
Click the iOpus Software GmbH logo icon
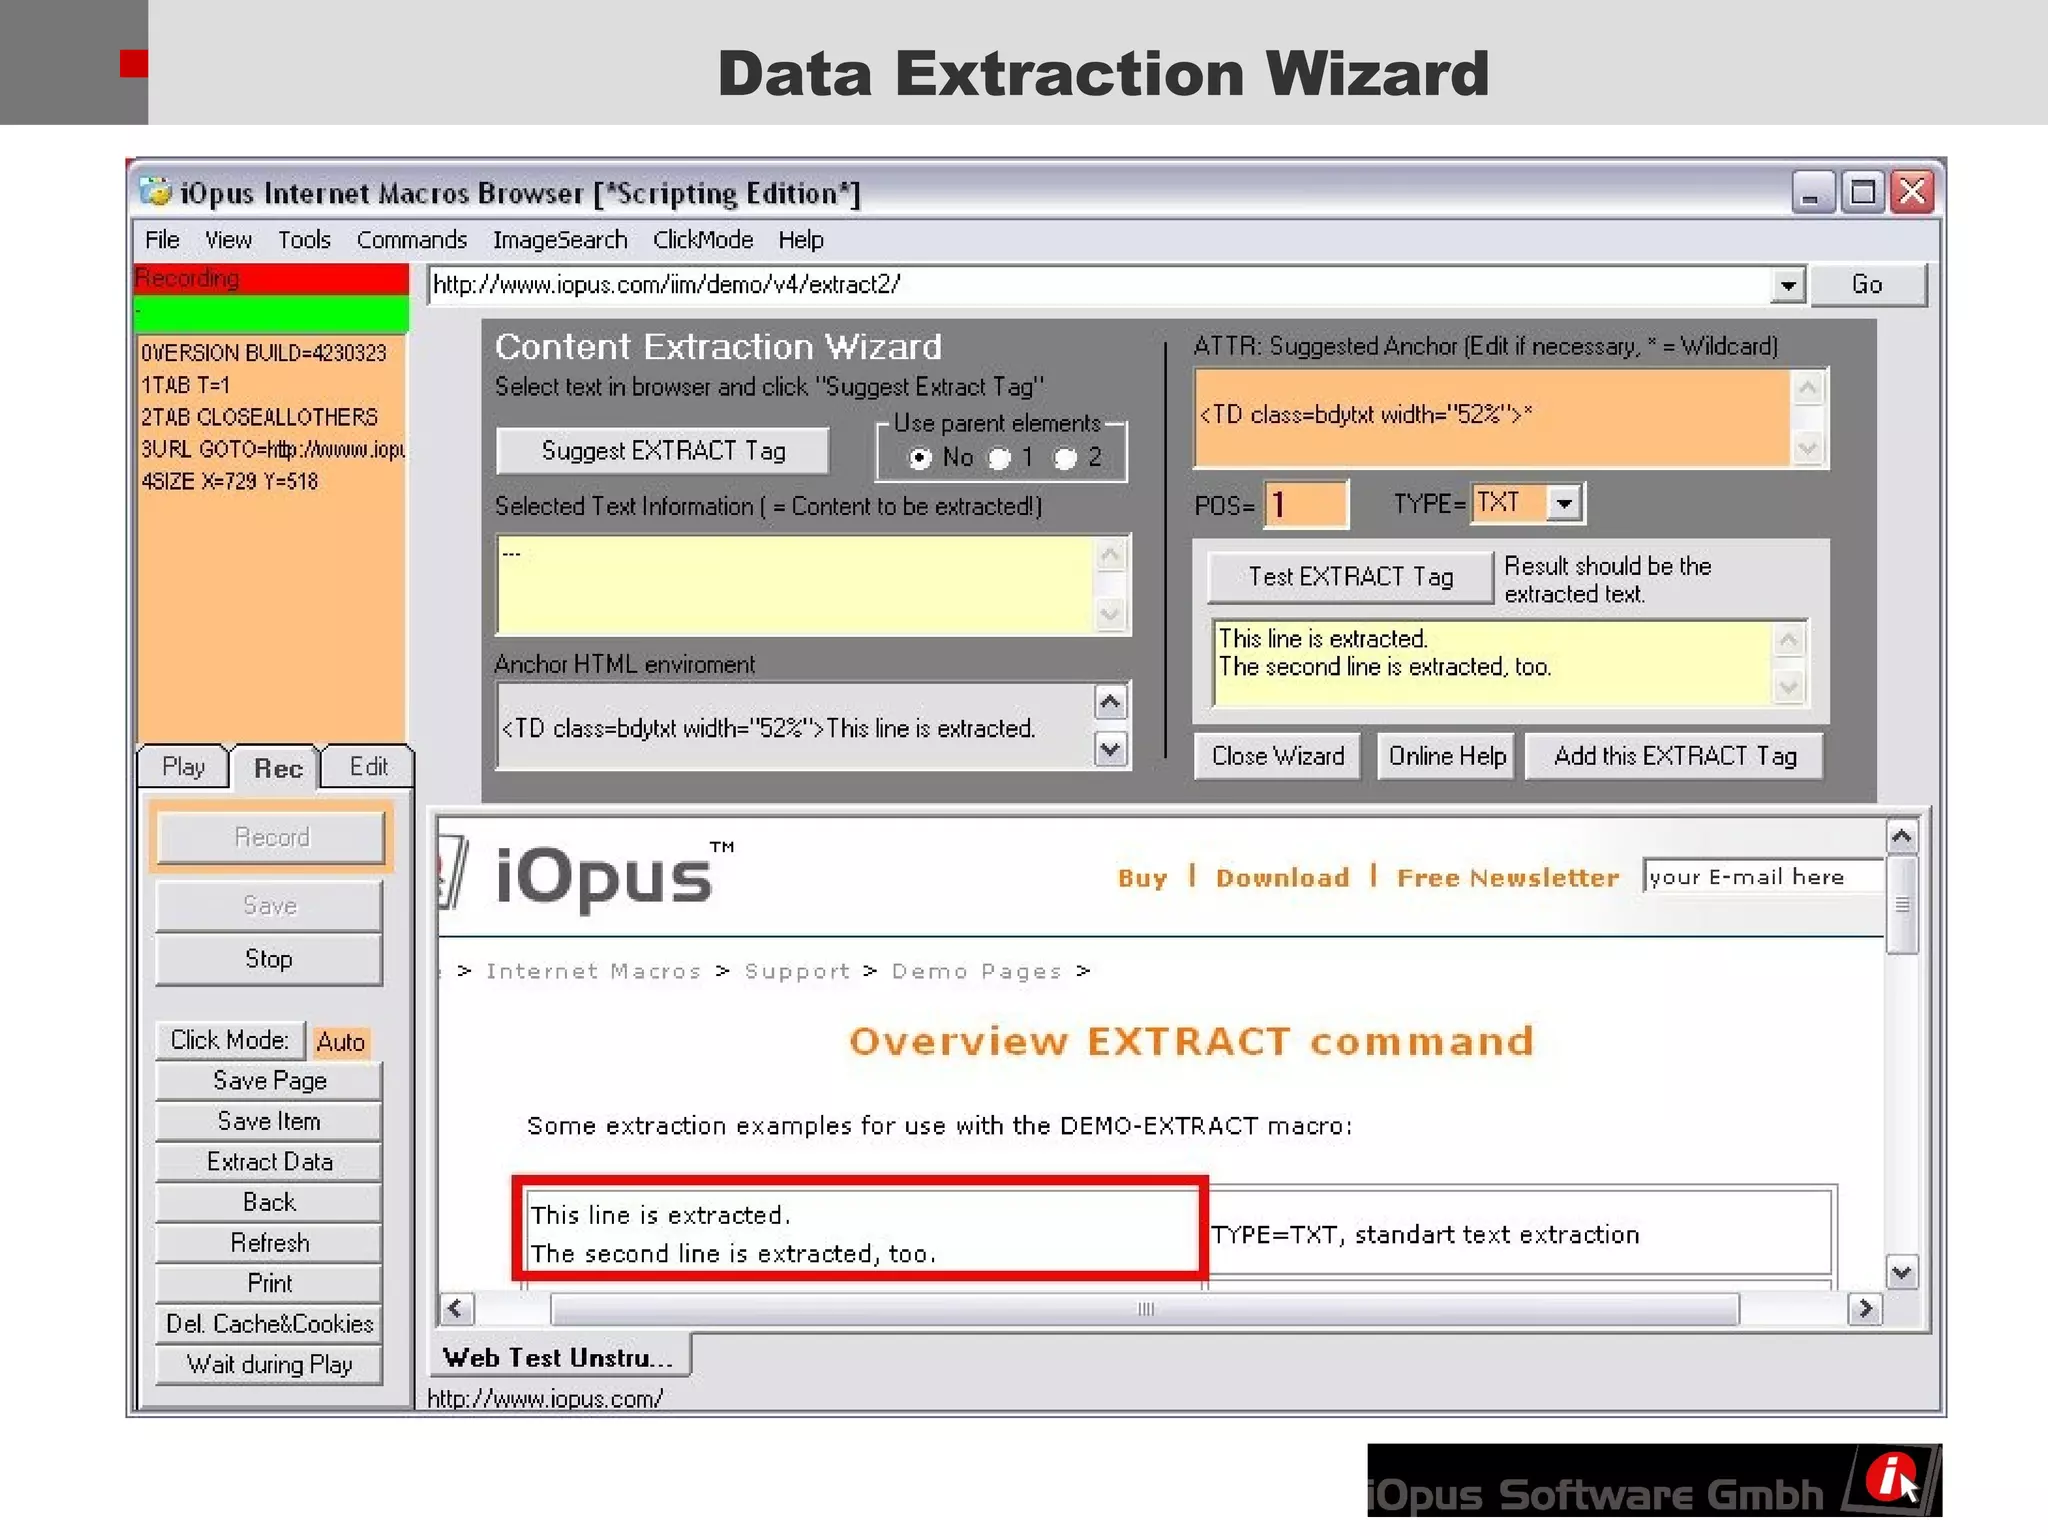[1892, 1478]
